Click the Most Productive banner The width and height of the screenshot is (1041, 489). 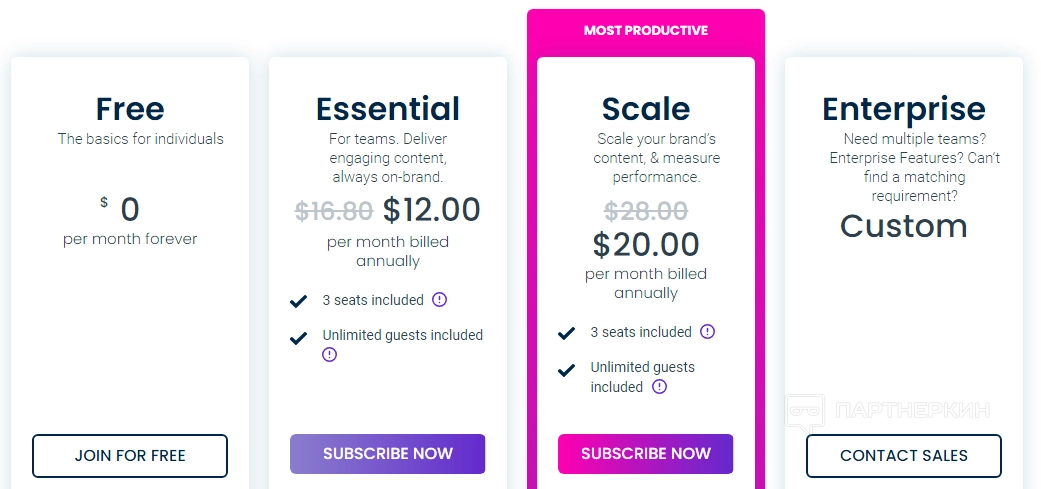coord(646,31)
